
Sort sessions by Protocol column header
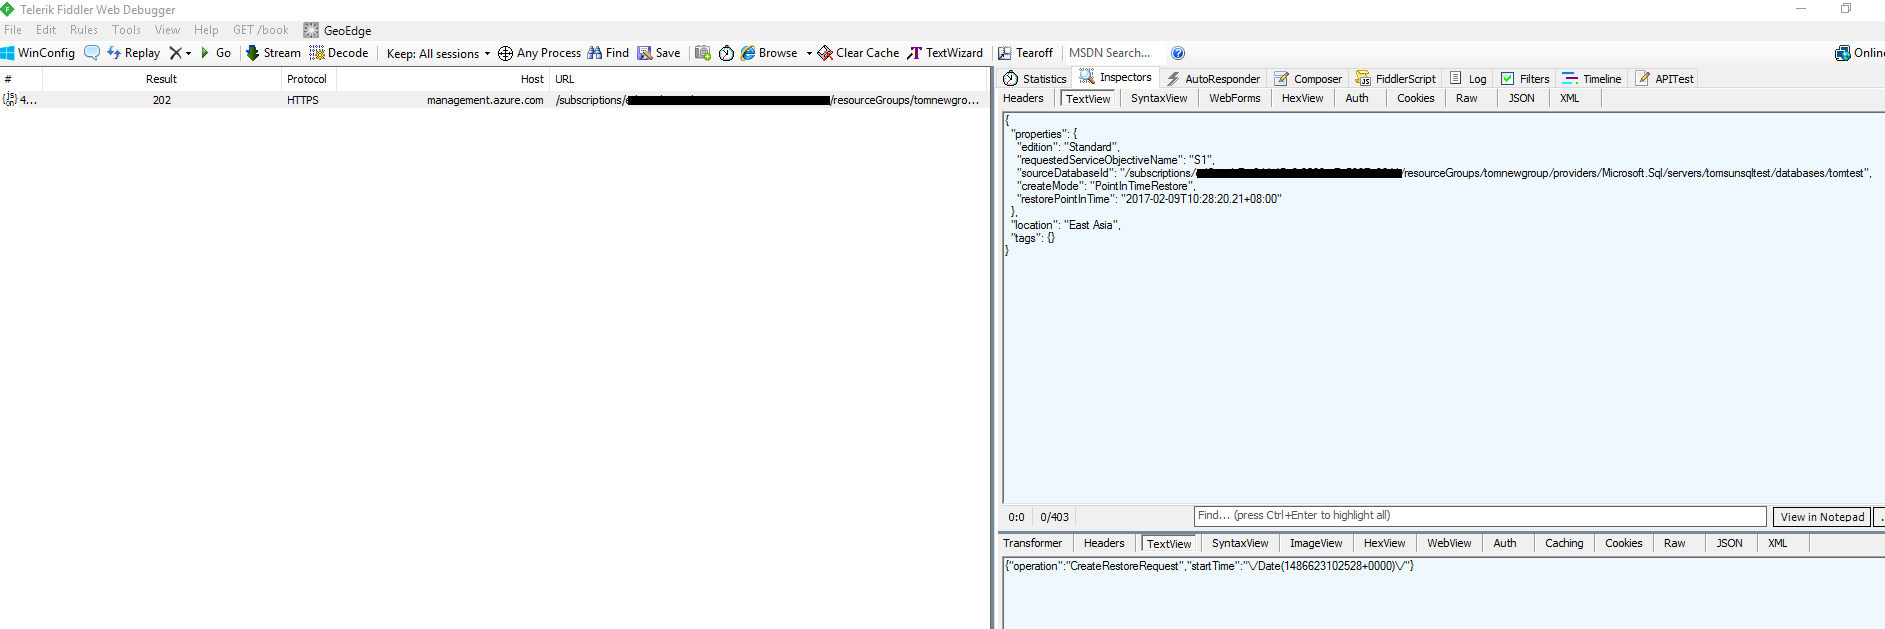(306, 79)
